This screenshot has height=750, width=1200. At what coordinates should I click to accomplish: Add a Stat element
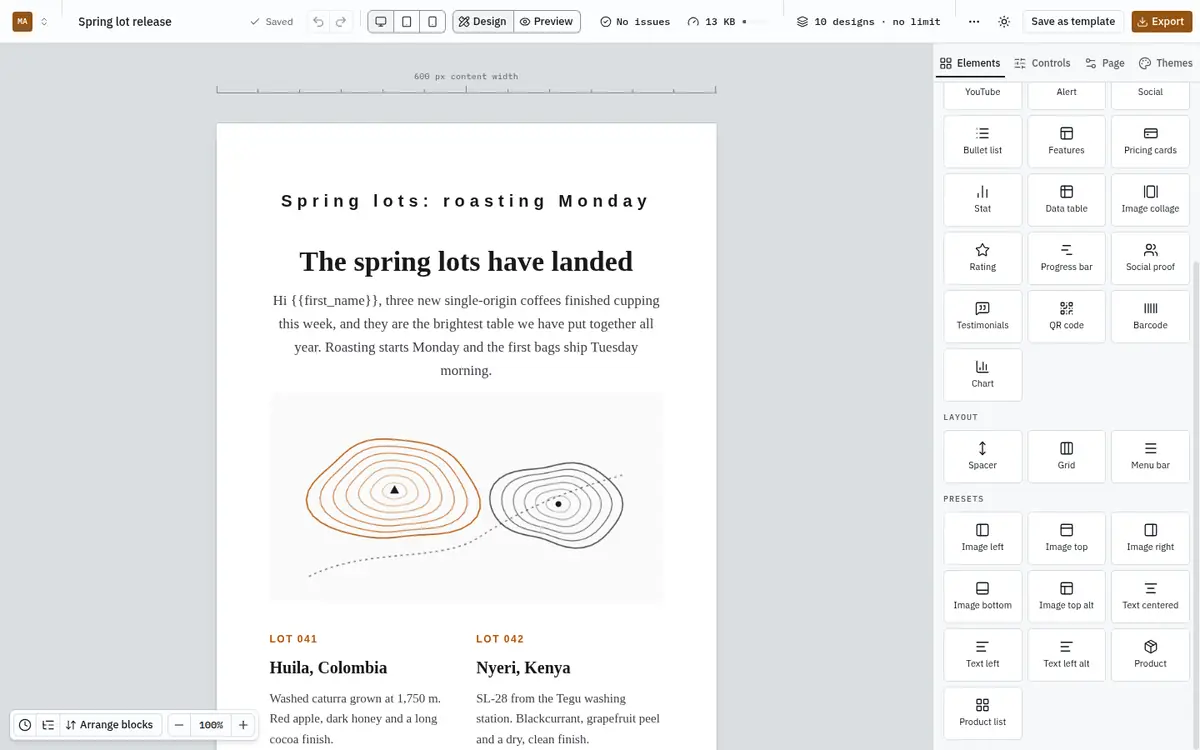(x=983, y=199)
